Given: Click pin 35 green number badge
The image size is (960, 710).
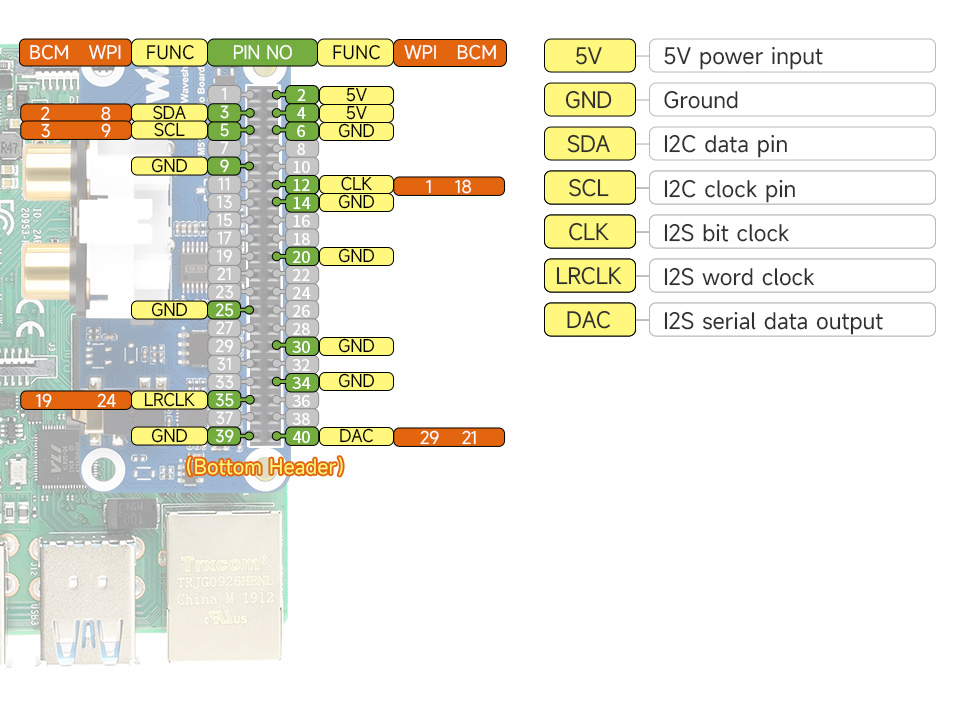Looking at the screenshot, I should (224, 400).
